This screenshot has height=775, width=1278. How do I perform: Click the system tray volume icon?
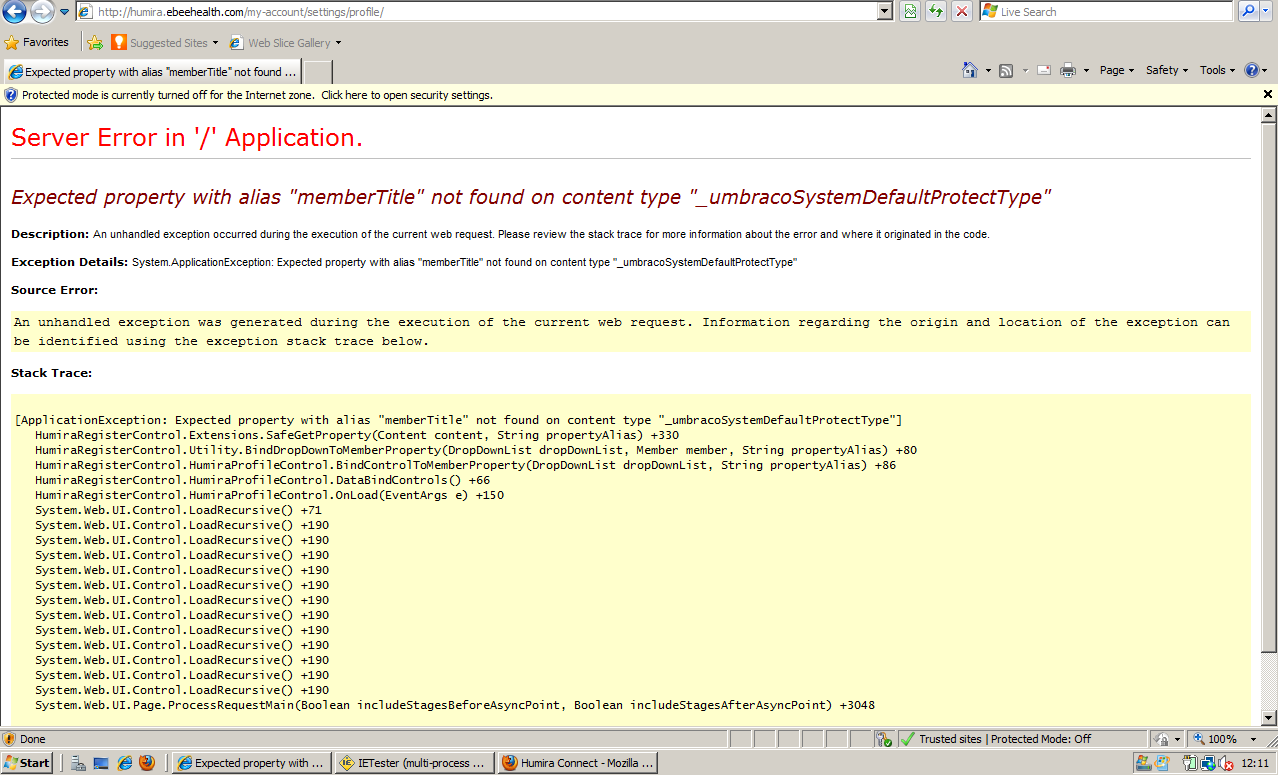coord(1226,763)
